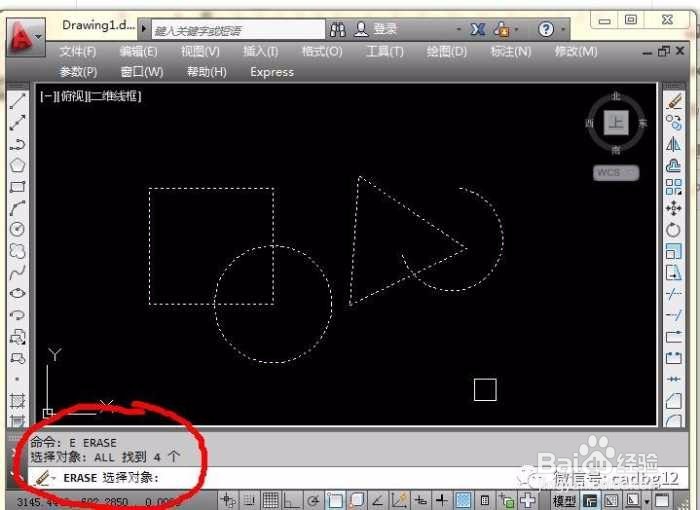Open the 俯视 view controls menu
This screenshot has height=510, width=700.
[71, 96]
